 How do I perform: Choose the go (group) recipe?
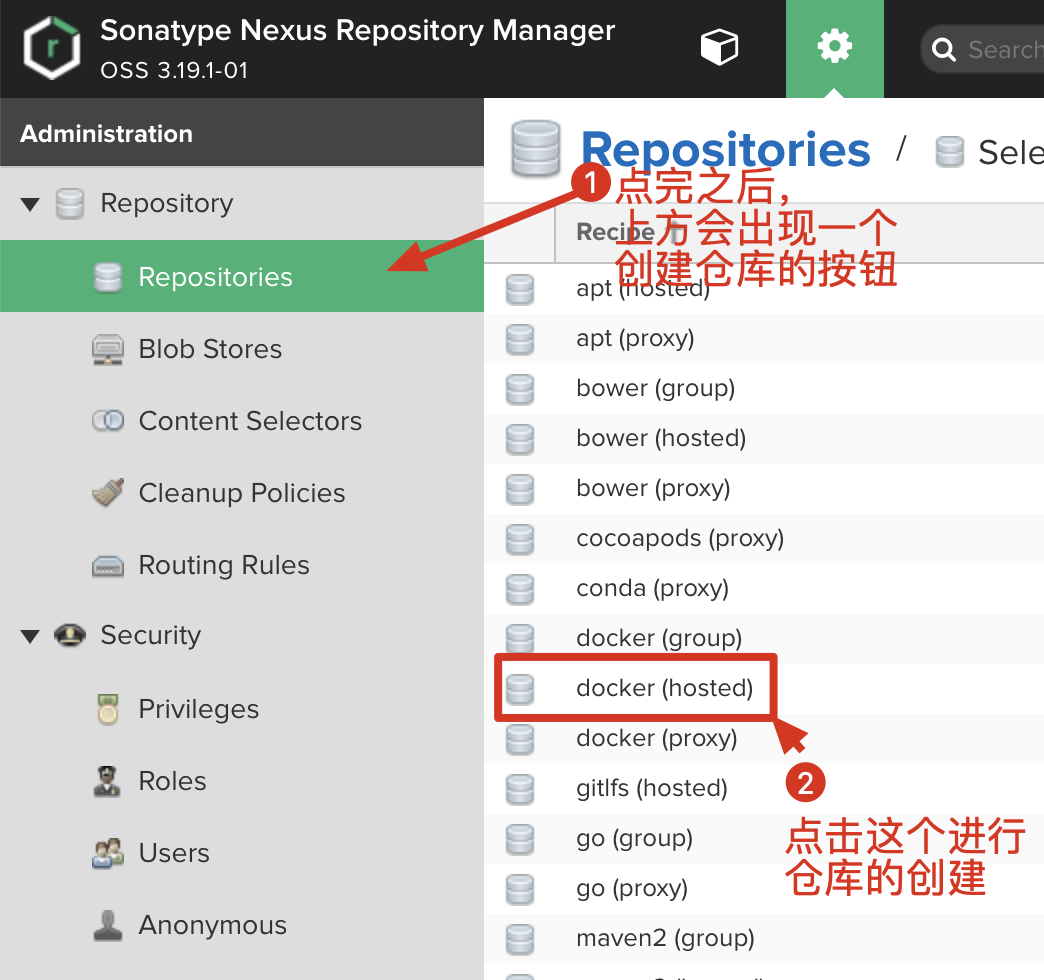tap(635, 838)
